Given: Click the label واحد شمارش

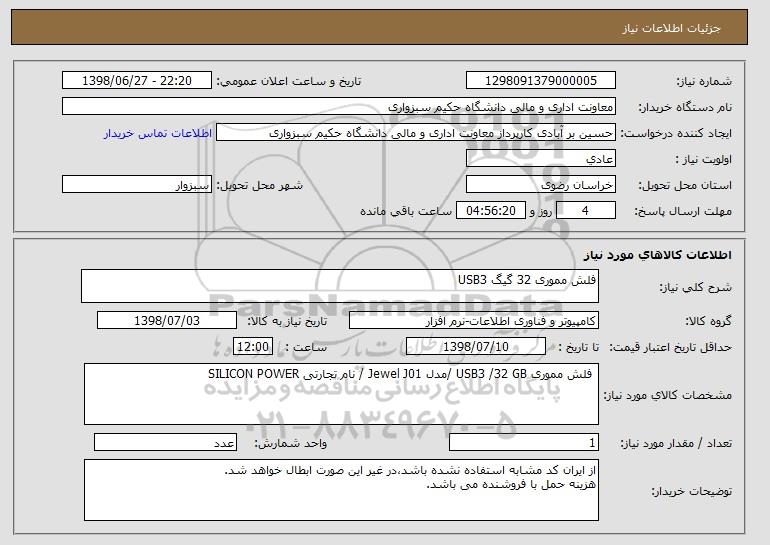Looking at the screenshot, I should (290, 443).
